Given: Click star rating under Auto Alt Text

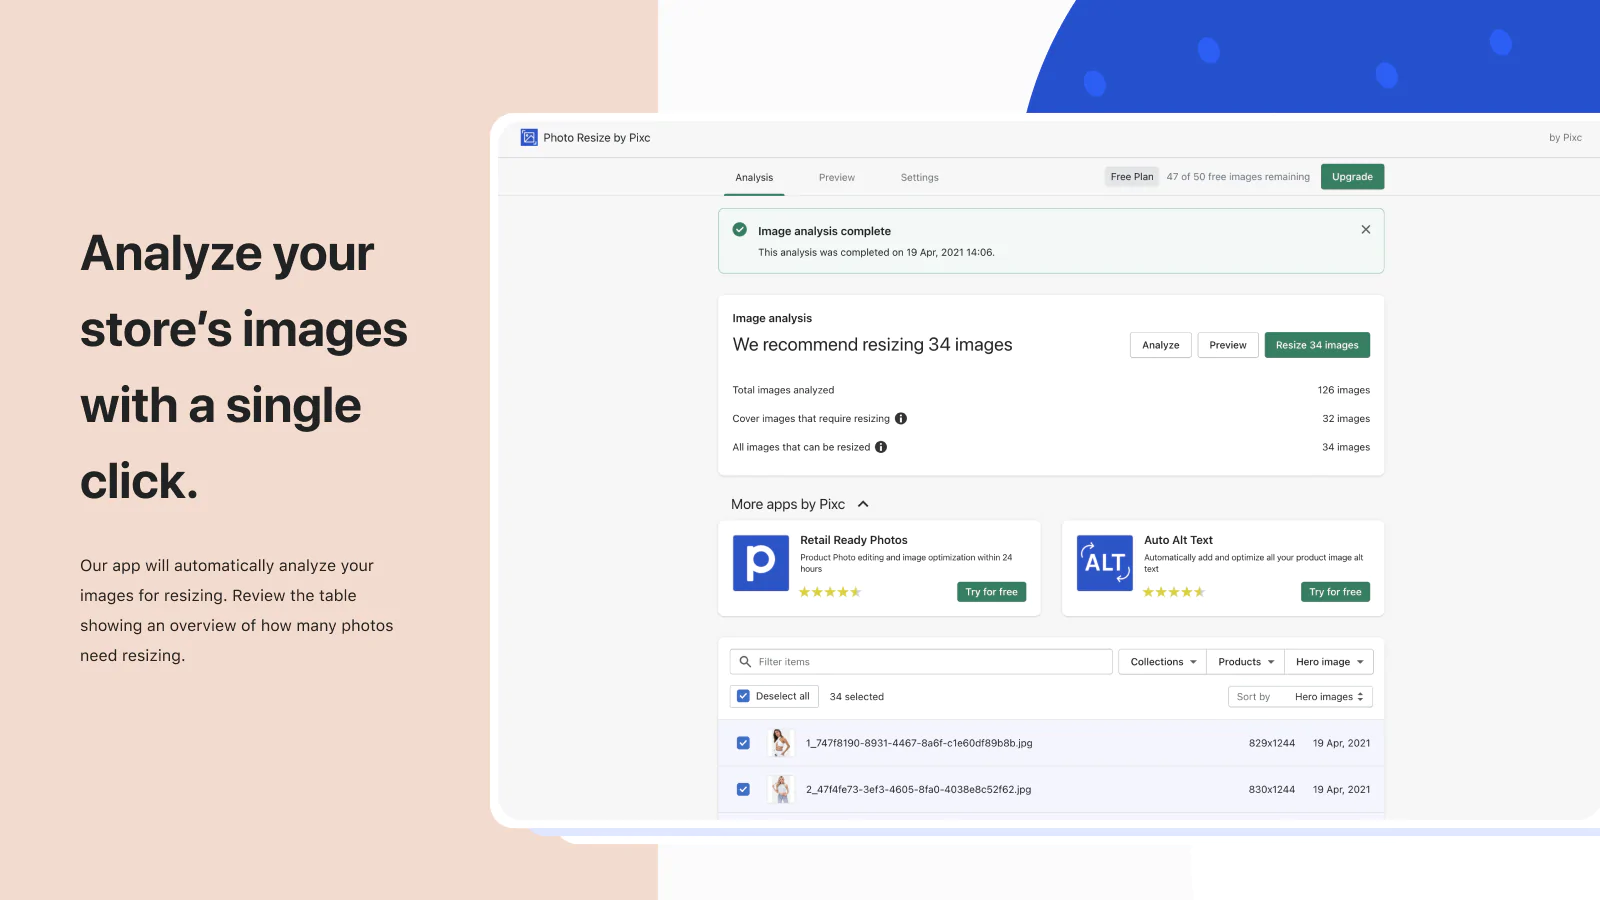Looking at the screenshot, I should coord(1174,592).
